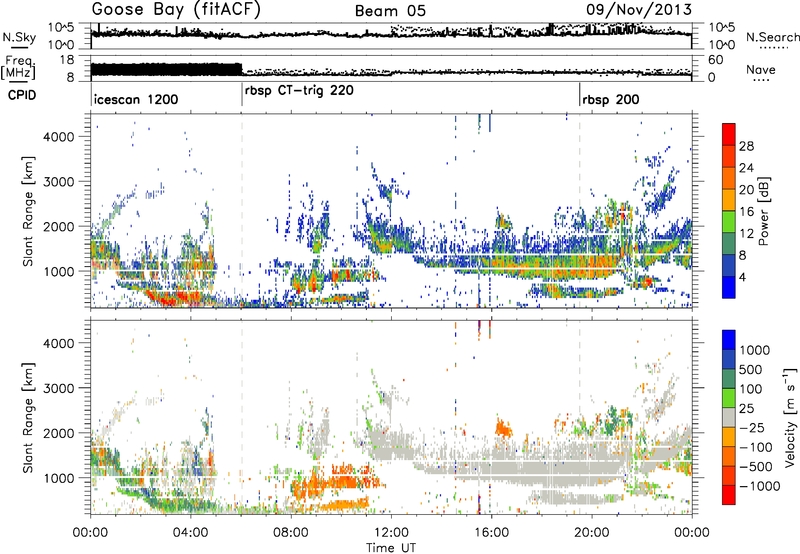Click the "Power [dB]" colorbar label
800x554 pixels.
763,211
